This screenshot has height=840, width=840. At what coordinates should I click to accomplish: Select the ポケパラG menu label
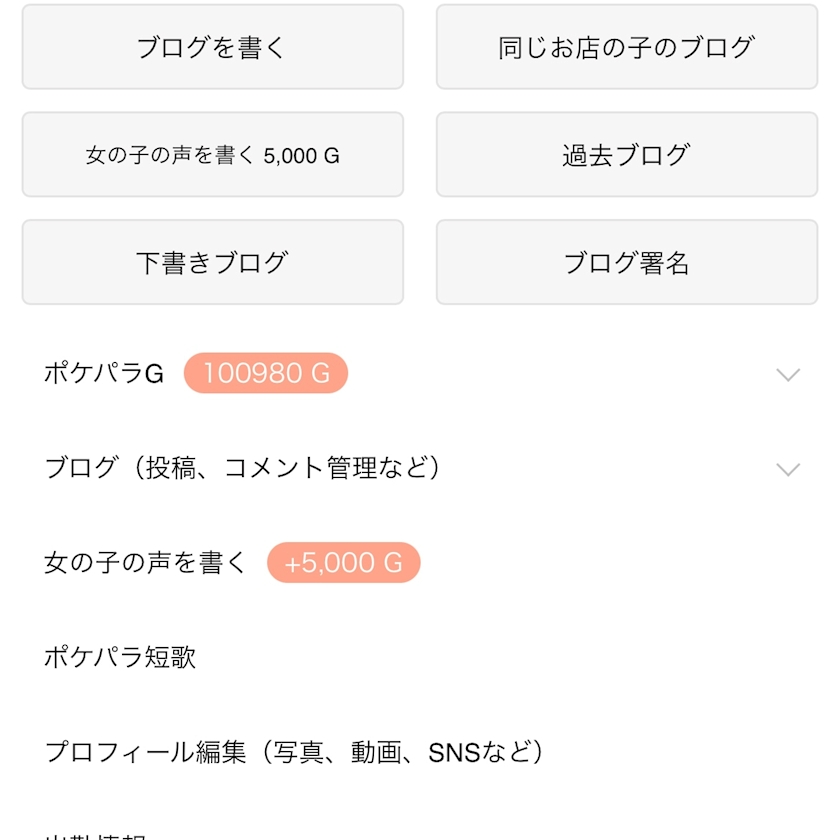tap(103, 374)
